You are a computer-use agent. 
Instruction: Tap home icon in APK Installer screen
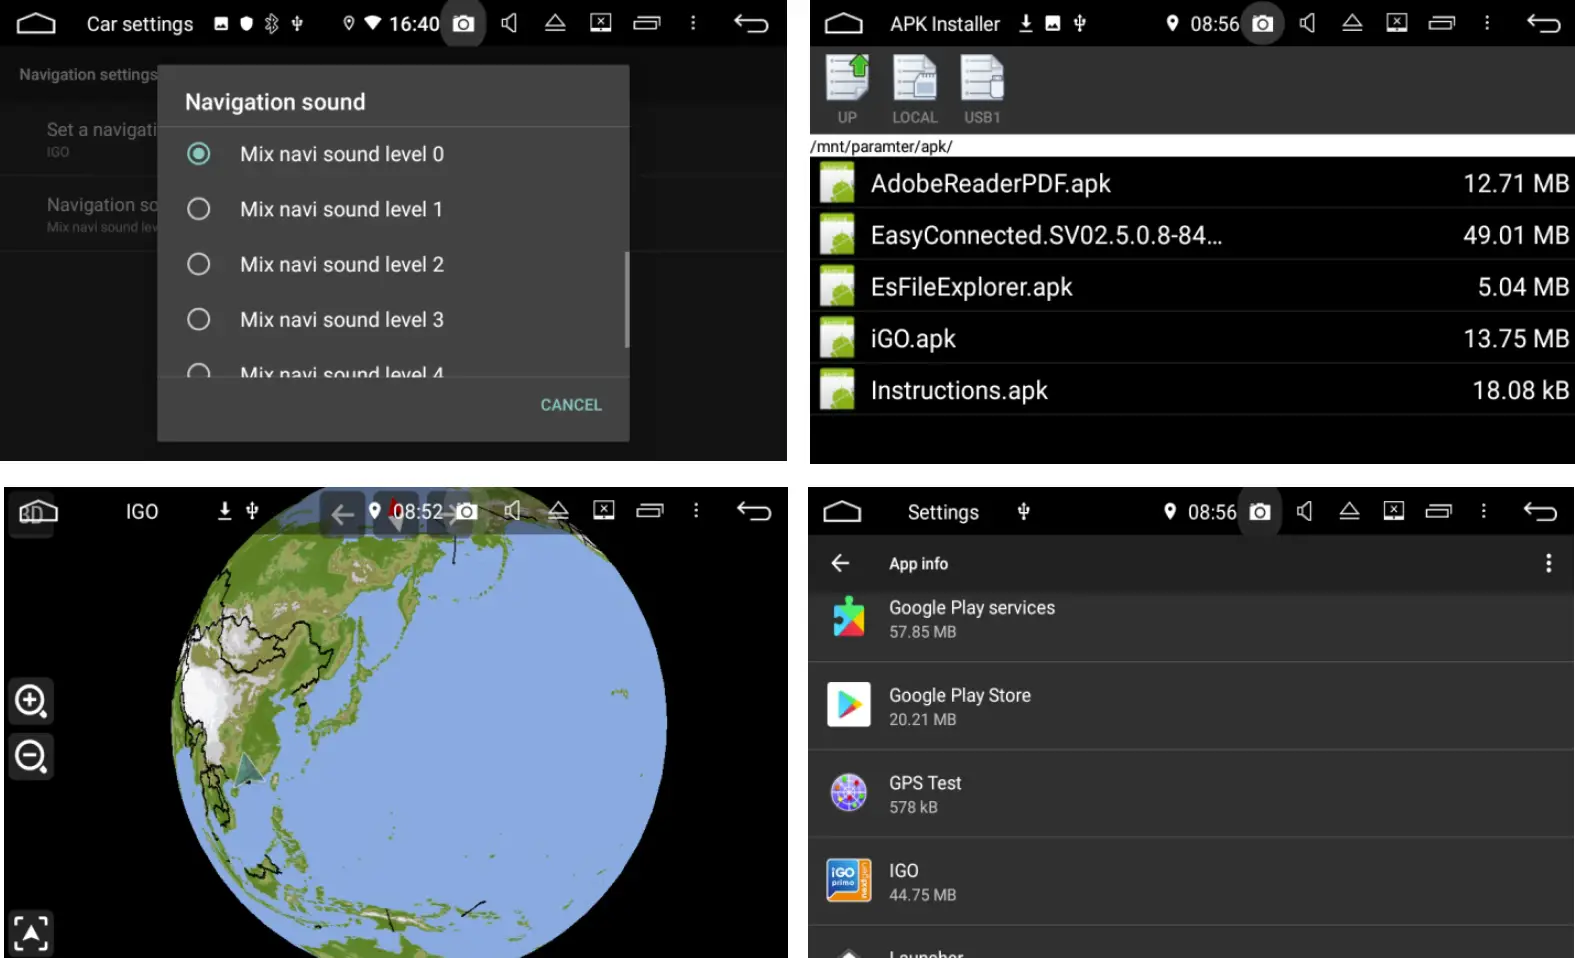(x=843, y=23)
